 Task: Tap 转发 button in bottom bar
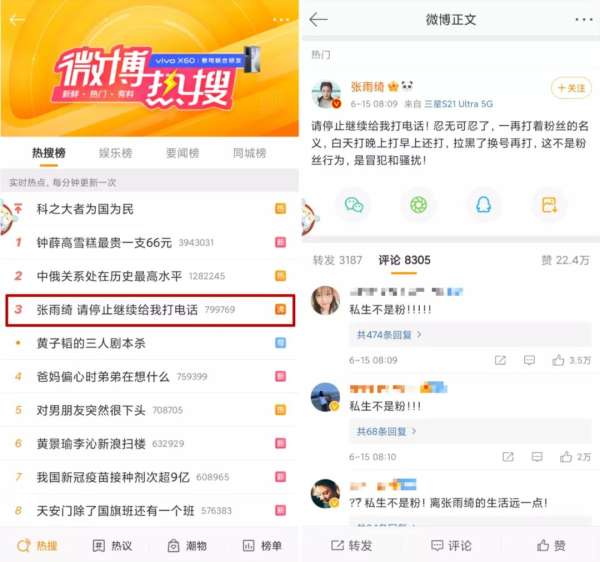click(351, 546)
